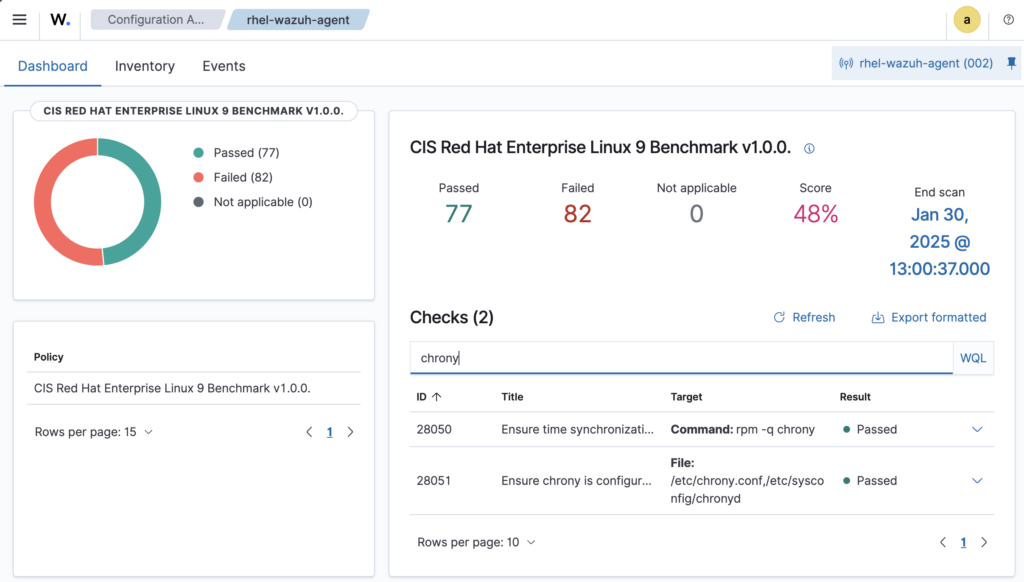Switch to the Dashboard tab
This screenshot has width=1024, height=582.
(x=52, y=66)
